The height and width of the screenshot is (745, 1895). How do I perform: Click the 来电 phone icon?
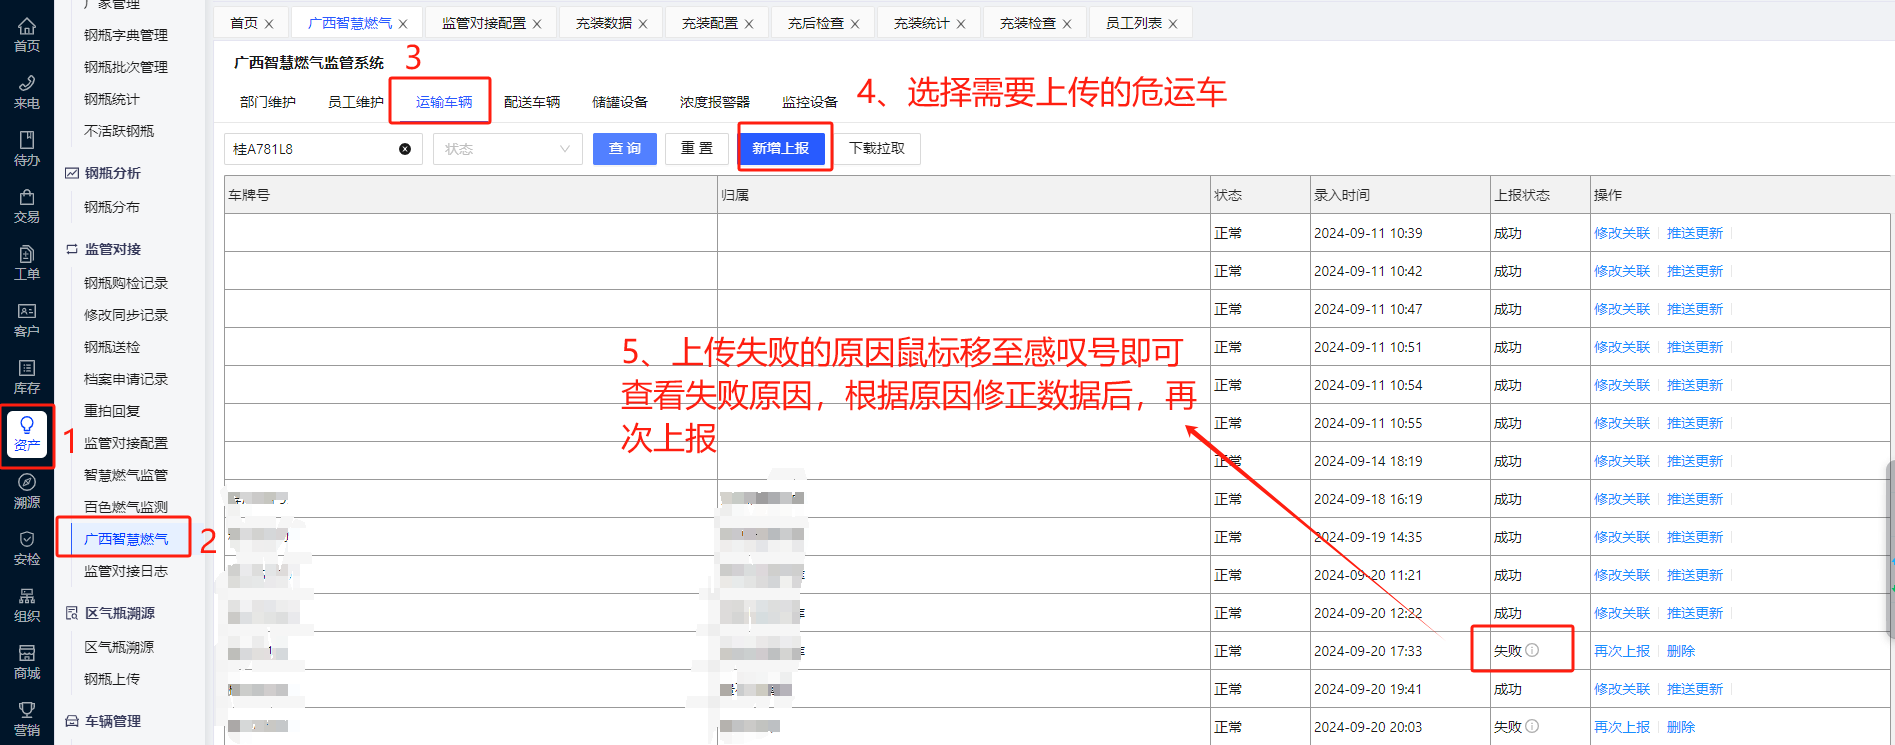[x=27, y=90]
